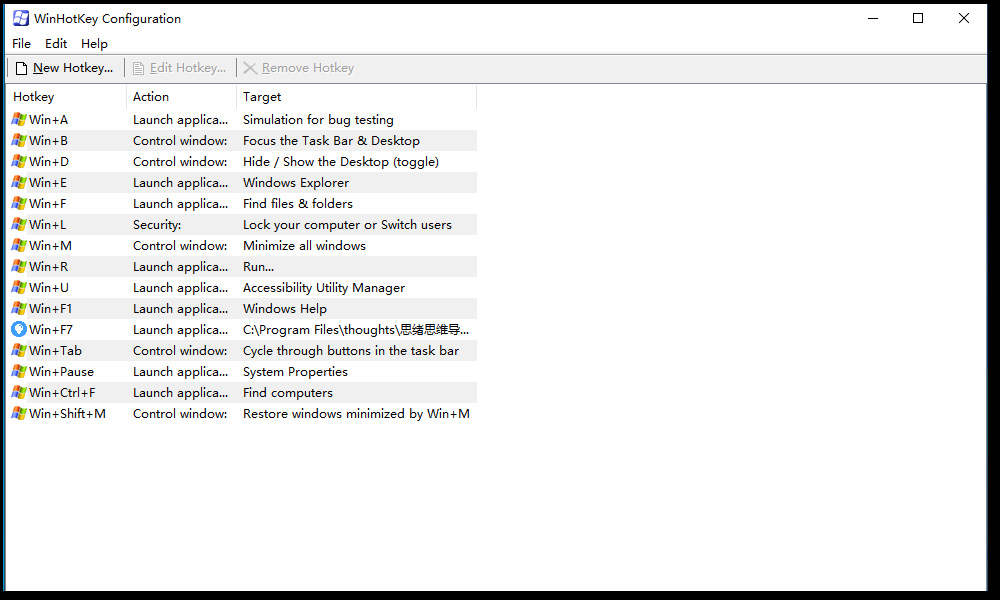
Task: Click target 'Hide / Show the Desktop (toggle)'
Action: pos(341,161)
